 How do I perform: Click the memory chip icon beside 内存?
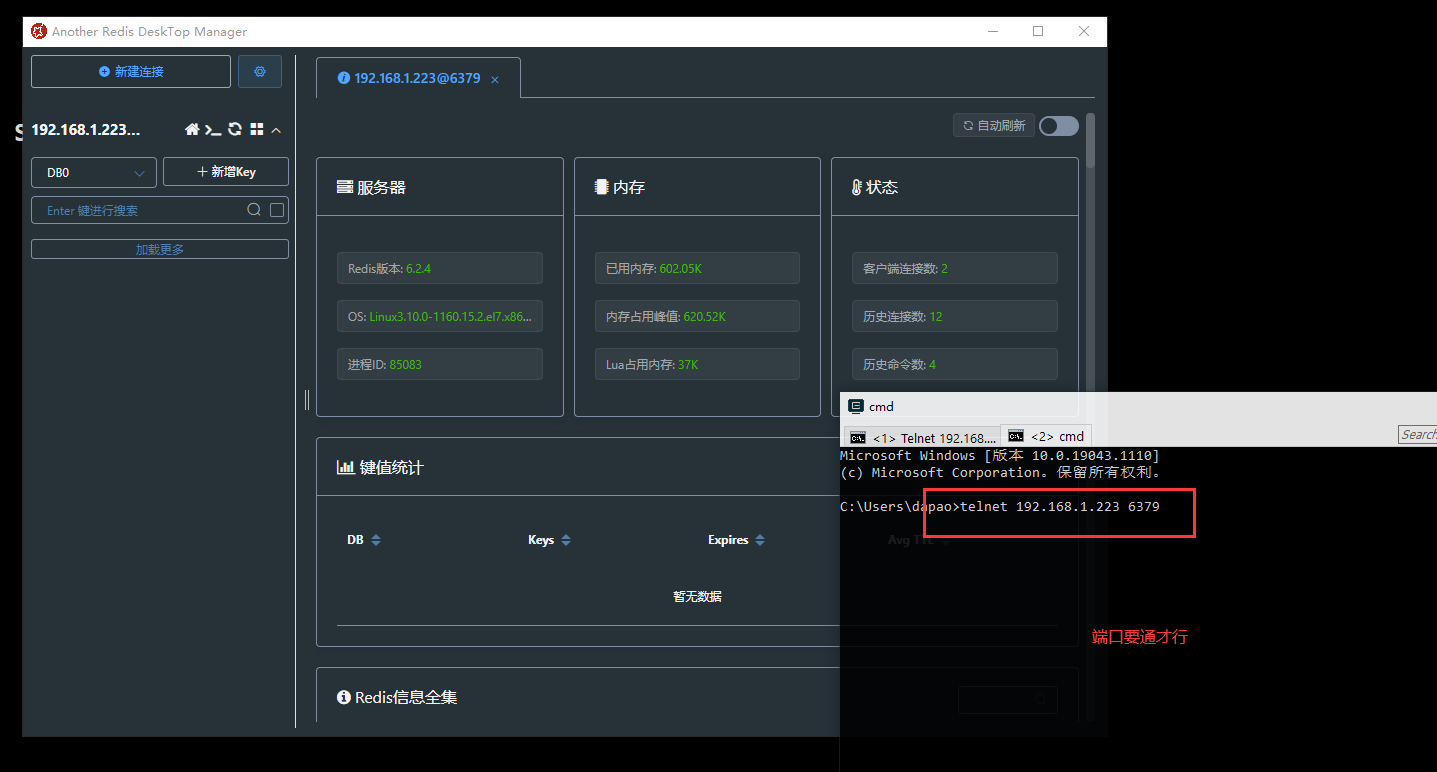[601, 187]
